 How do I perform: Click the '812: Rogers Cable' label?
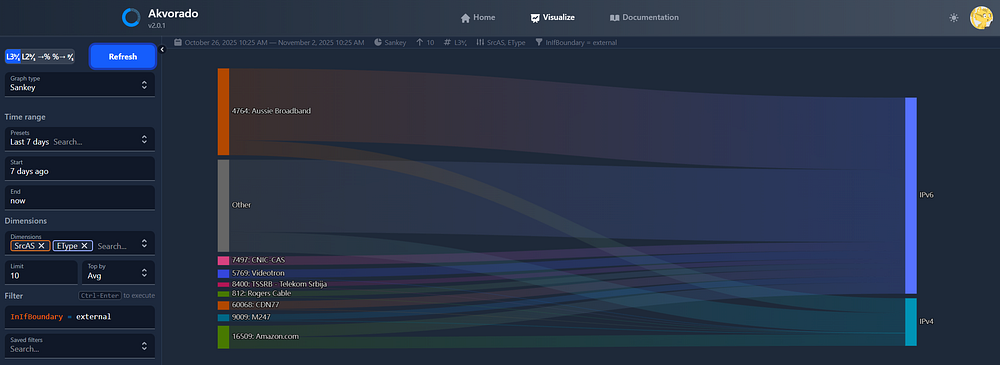(261, 294)
